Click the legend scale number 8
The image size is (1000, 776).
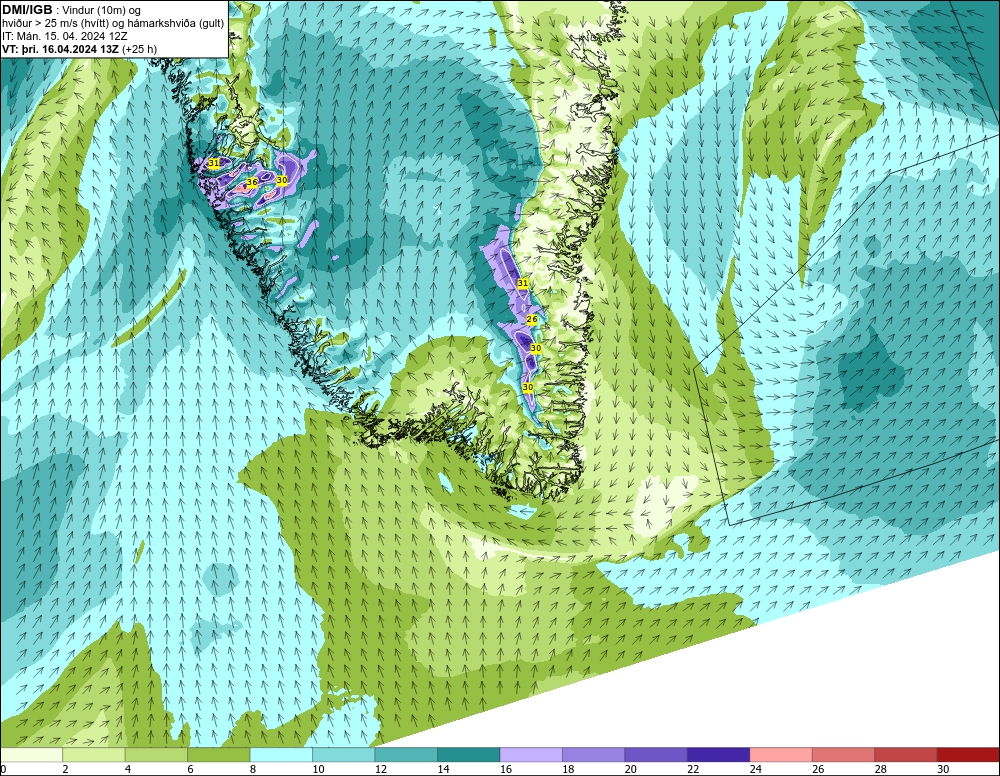pyautogui.click(x=253, y=769)
